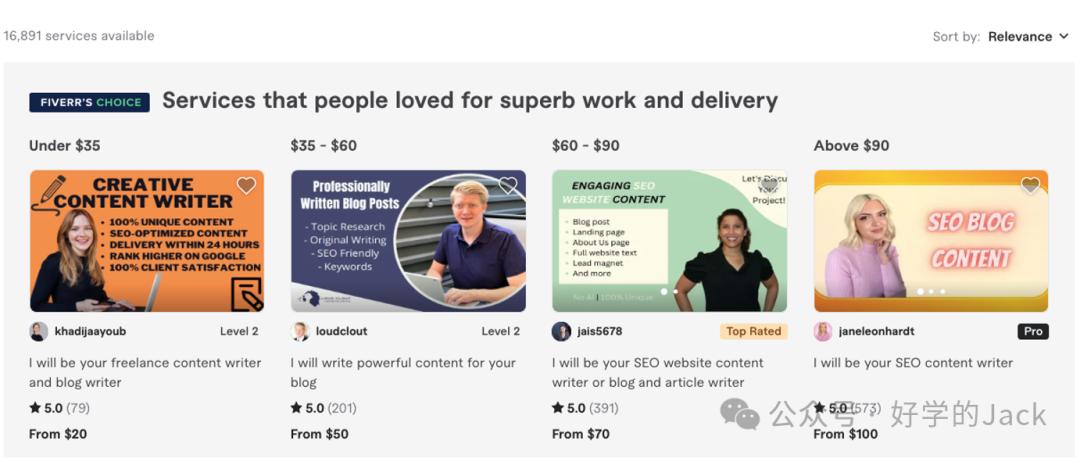The height and width of the screenshot is (458, 1080).
Task: Click jais5678's profile avatar
Action: pos(562,332)
